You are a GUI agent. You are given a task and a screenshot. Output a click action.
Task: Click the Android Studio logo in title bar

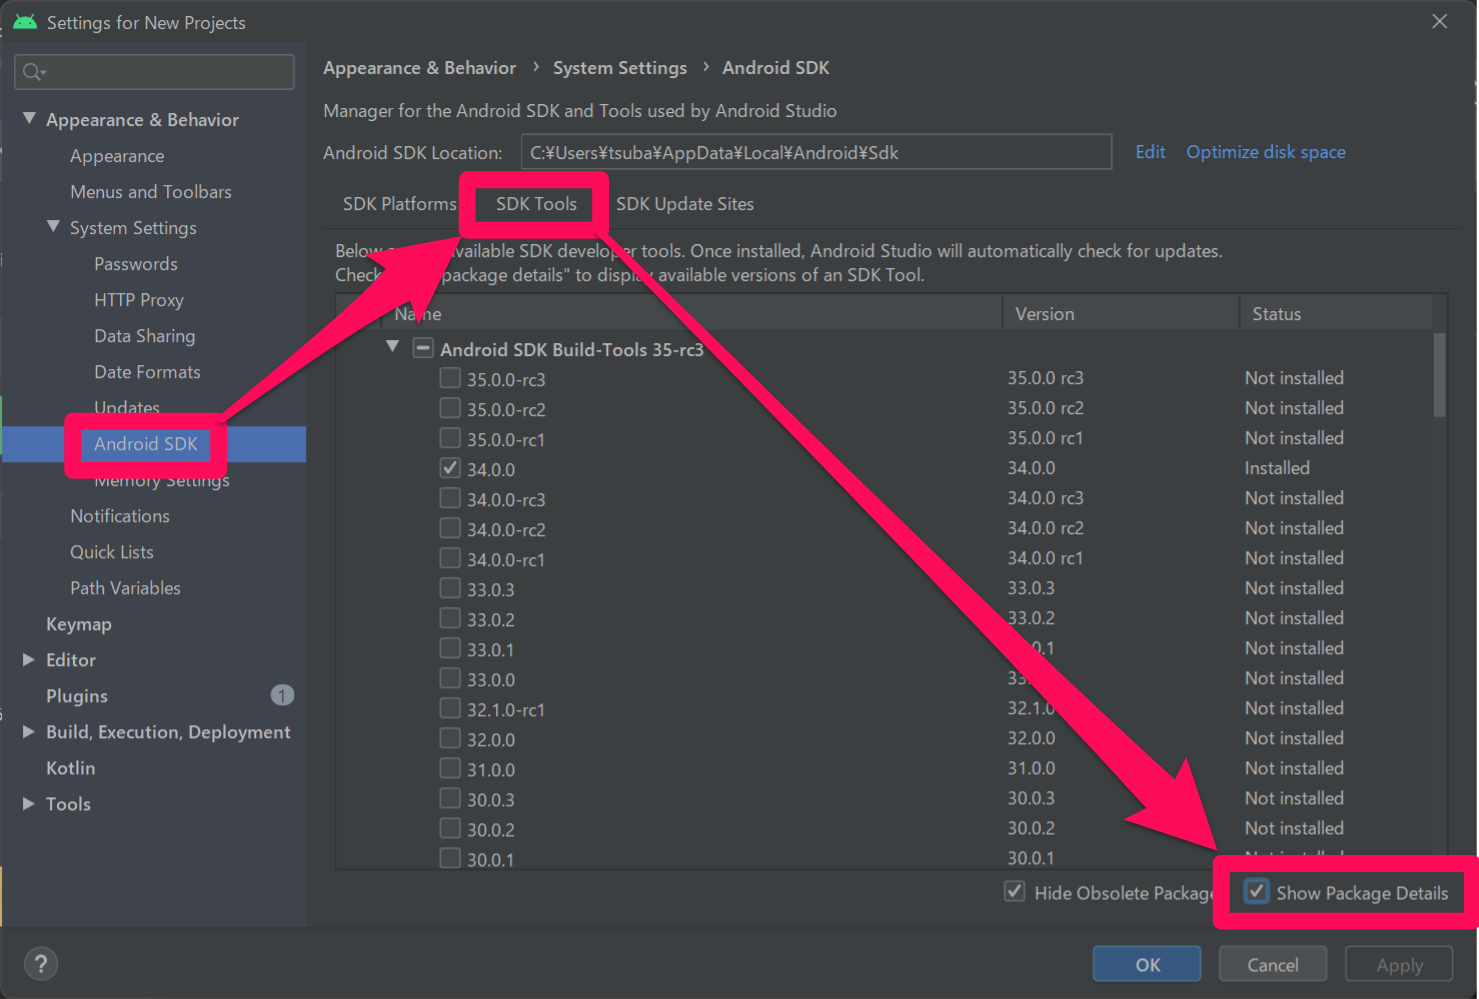coord(25,22)
